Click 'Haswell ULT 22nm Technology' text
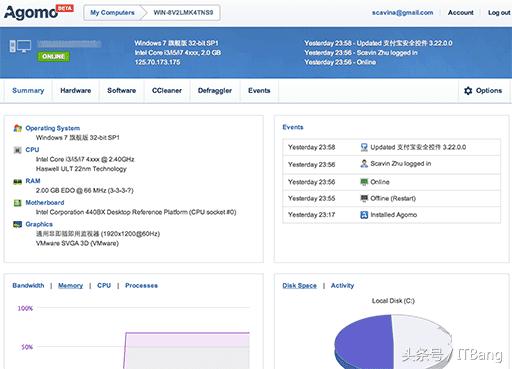 (x=81, y=169)
